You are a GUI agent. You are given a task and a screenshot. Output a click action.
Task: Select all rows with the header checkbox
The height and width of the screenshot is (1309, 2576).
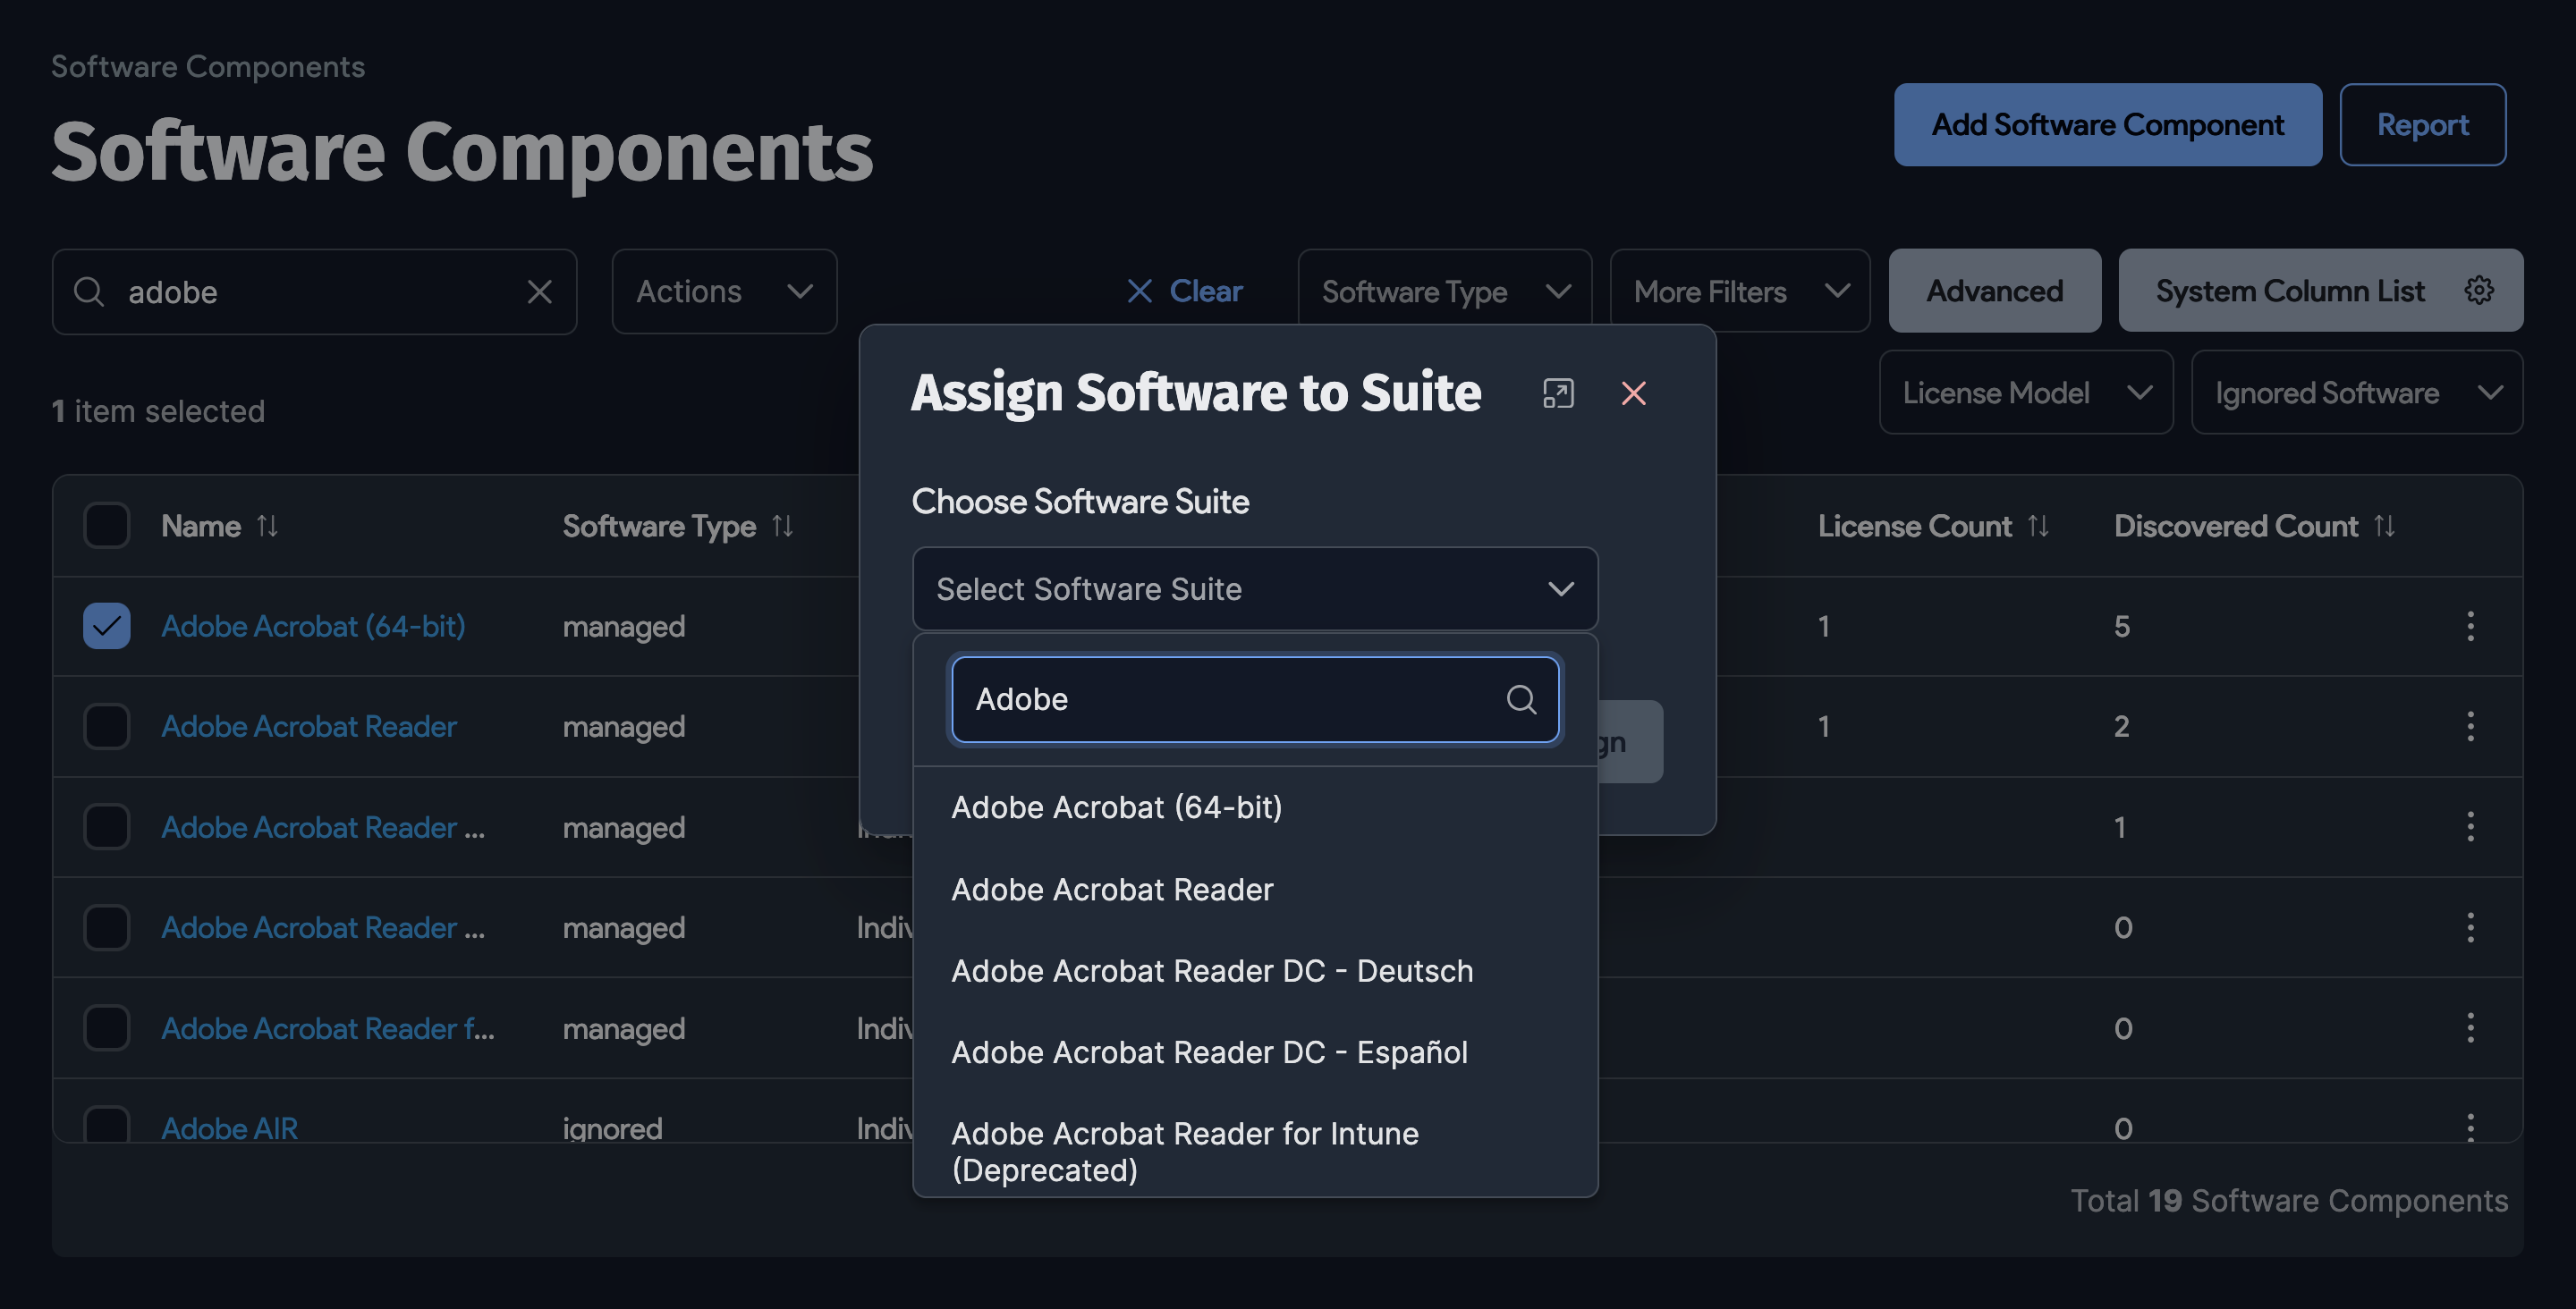pyautogui.click(x=106, y=524)
